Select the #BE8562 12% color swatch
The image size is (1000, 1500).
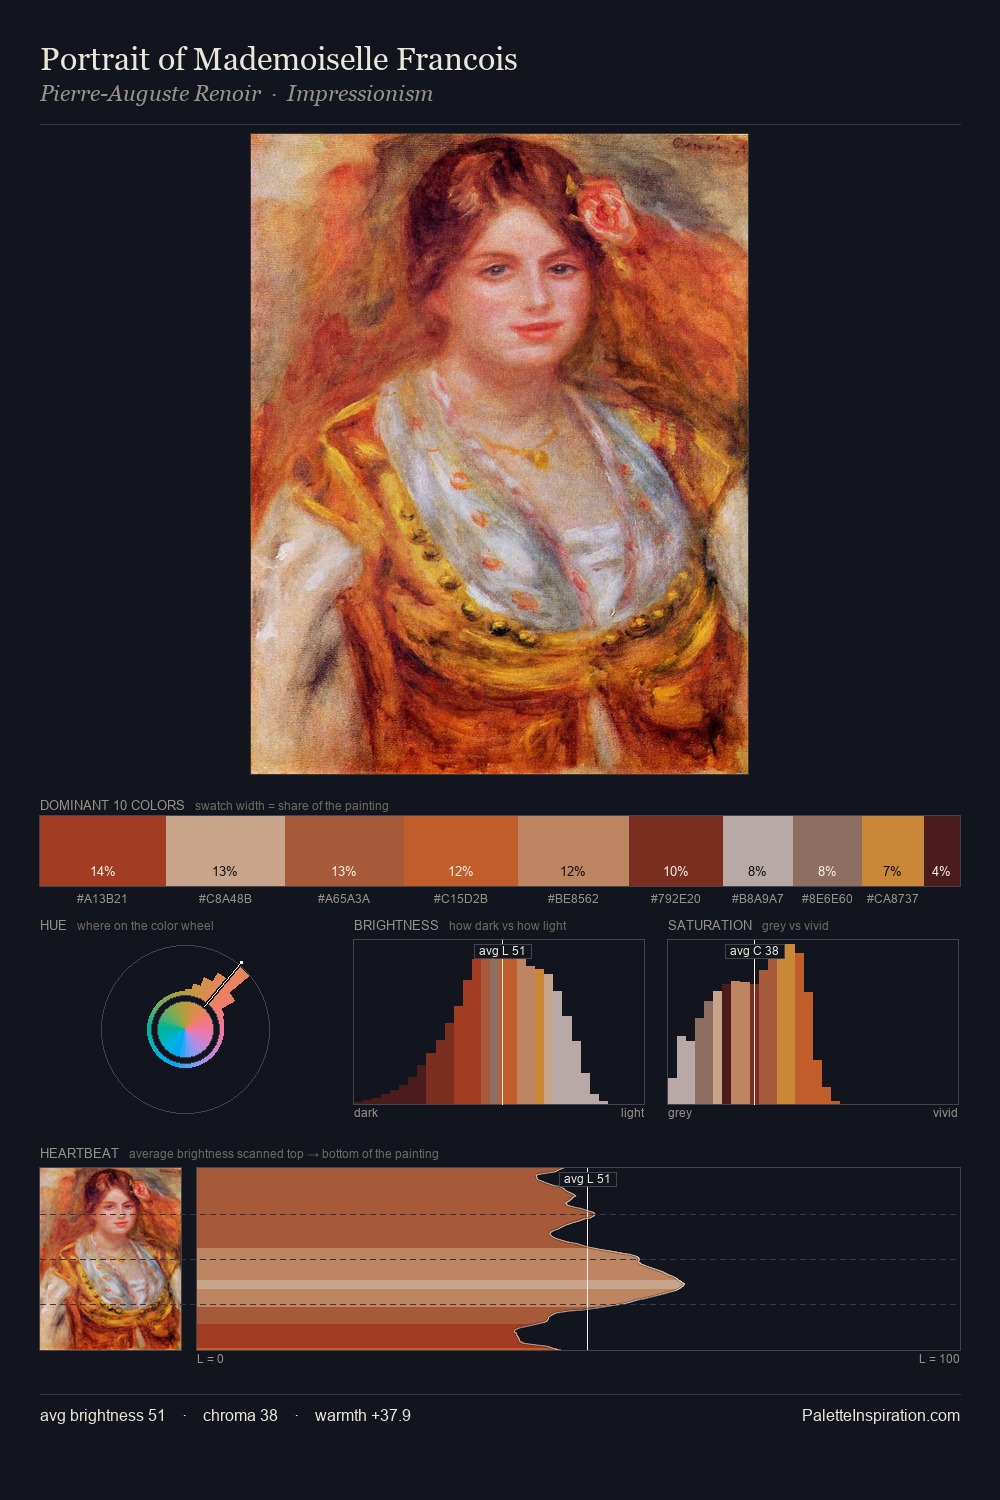[x=573, y=851]
